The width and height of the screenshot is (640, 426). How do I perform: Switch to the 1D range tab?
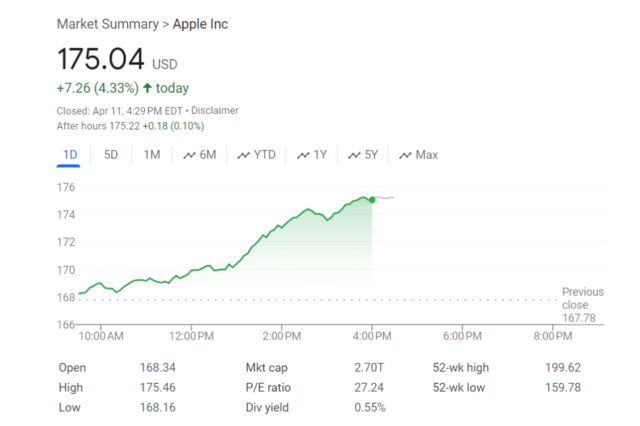pos(70,155)
